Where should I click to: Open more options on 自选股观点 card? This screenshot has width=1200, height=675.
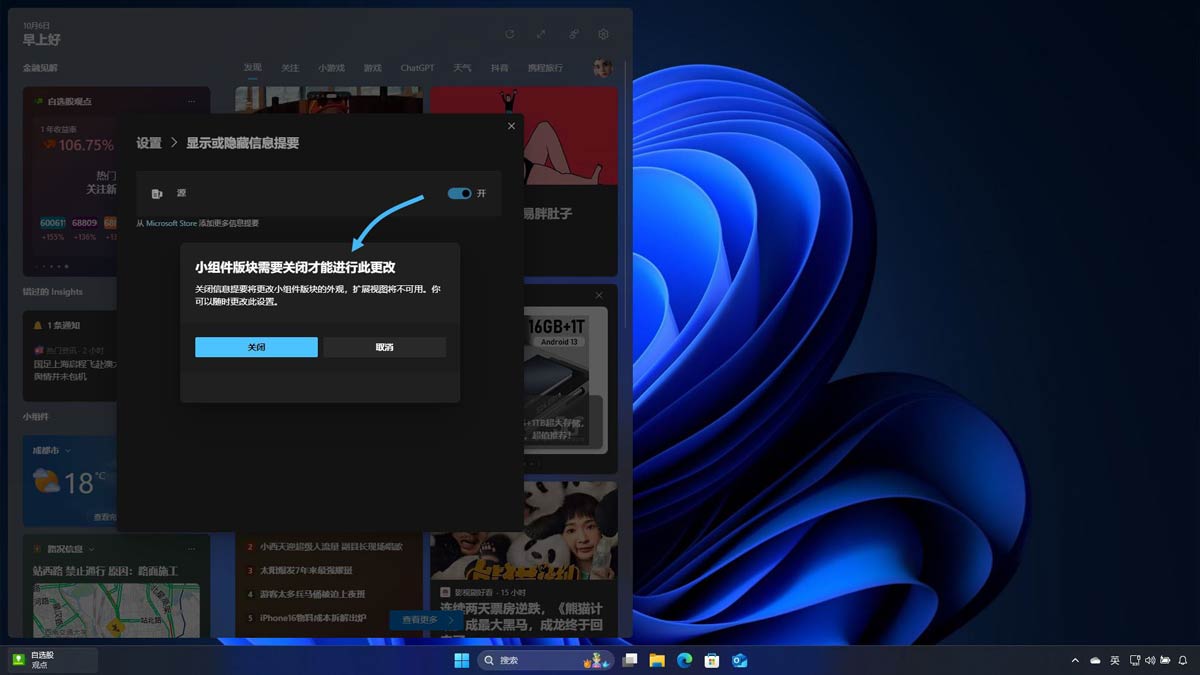pyautogui.click(x=191, y=101)
